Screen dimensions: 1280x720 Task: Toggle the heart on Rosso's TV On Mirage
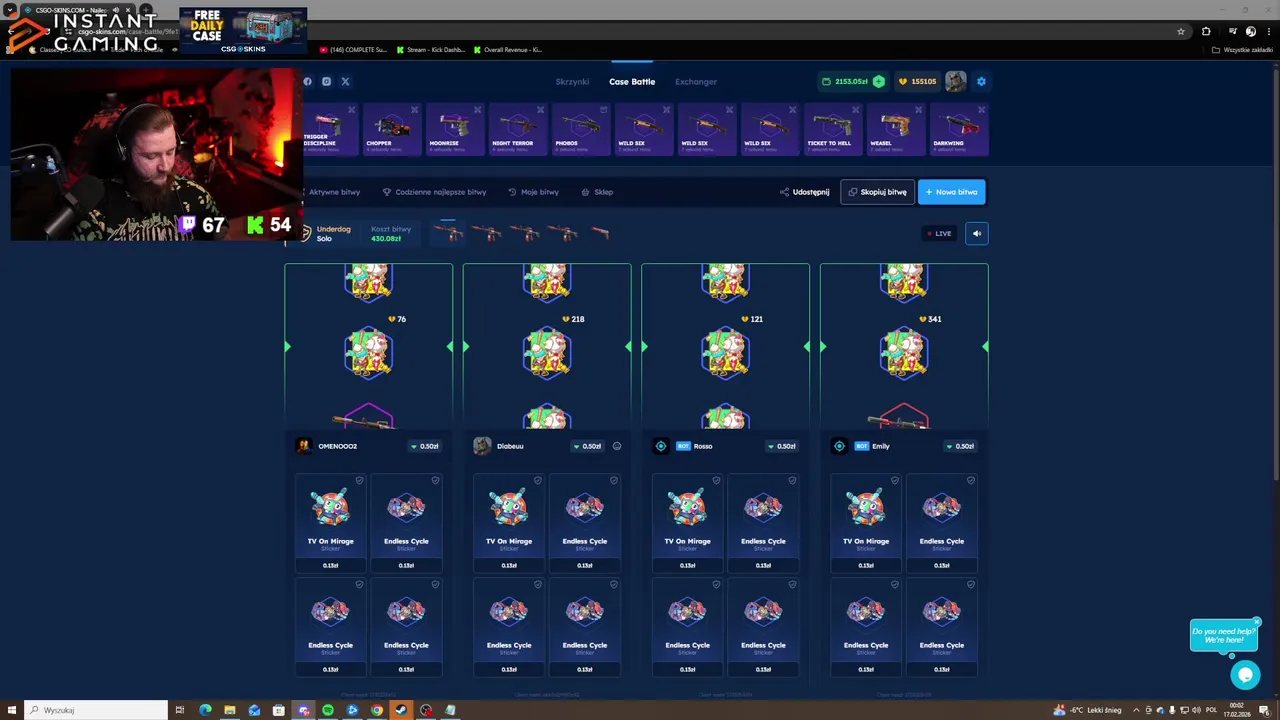pos(716,481)
